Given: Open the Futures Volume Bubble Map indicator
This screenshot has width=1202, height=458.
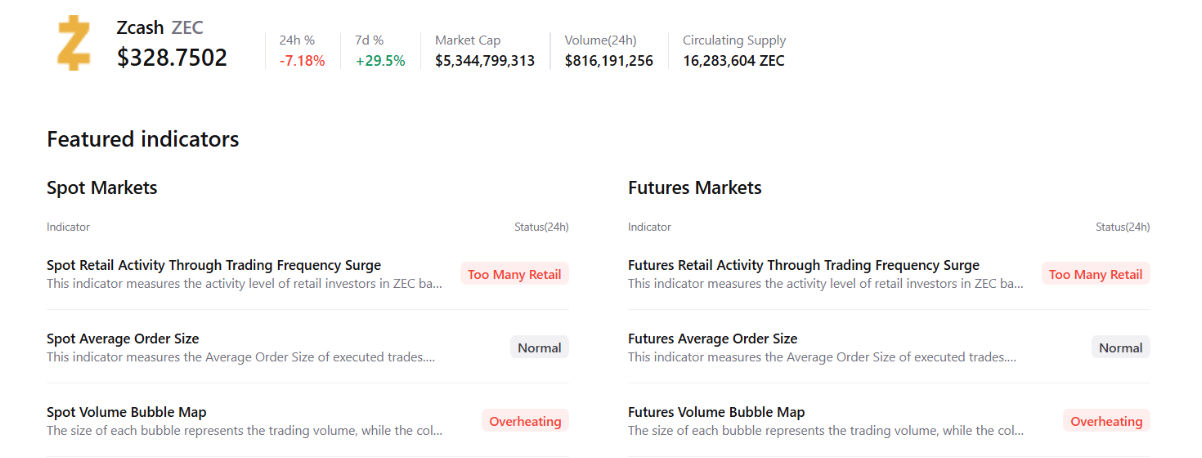Looking at the screenshot, I should tap(716, 412).
